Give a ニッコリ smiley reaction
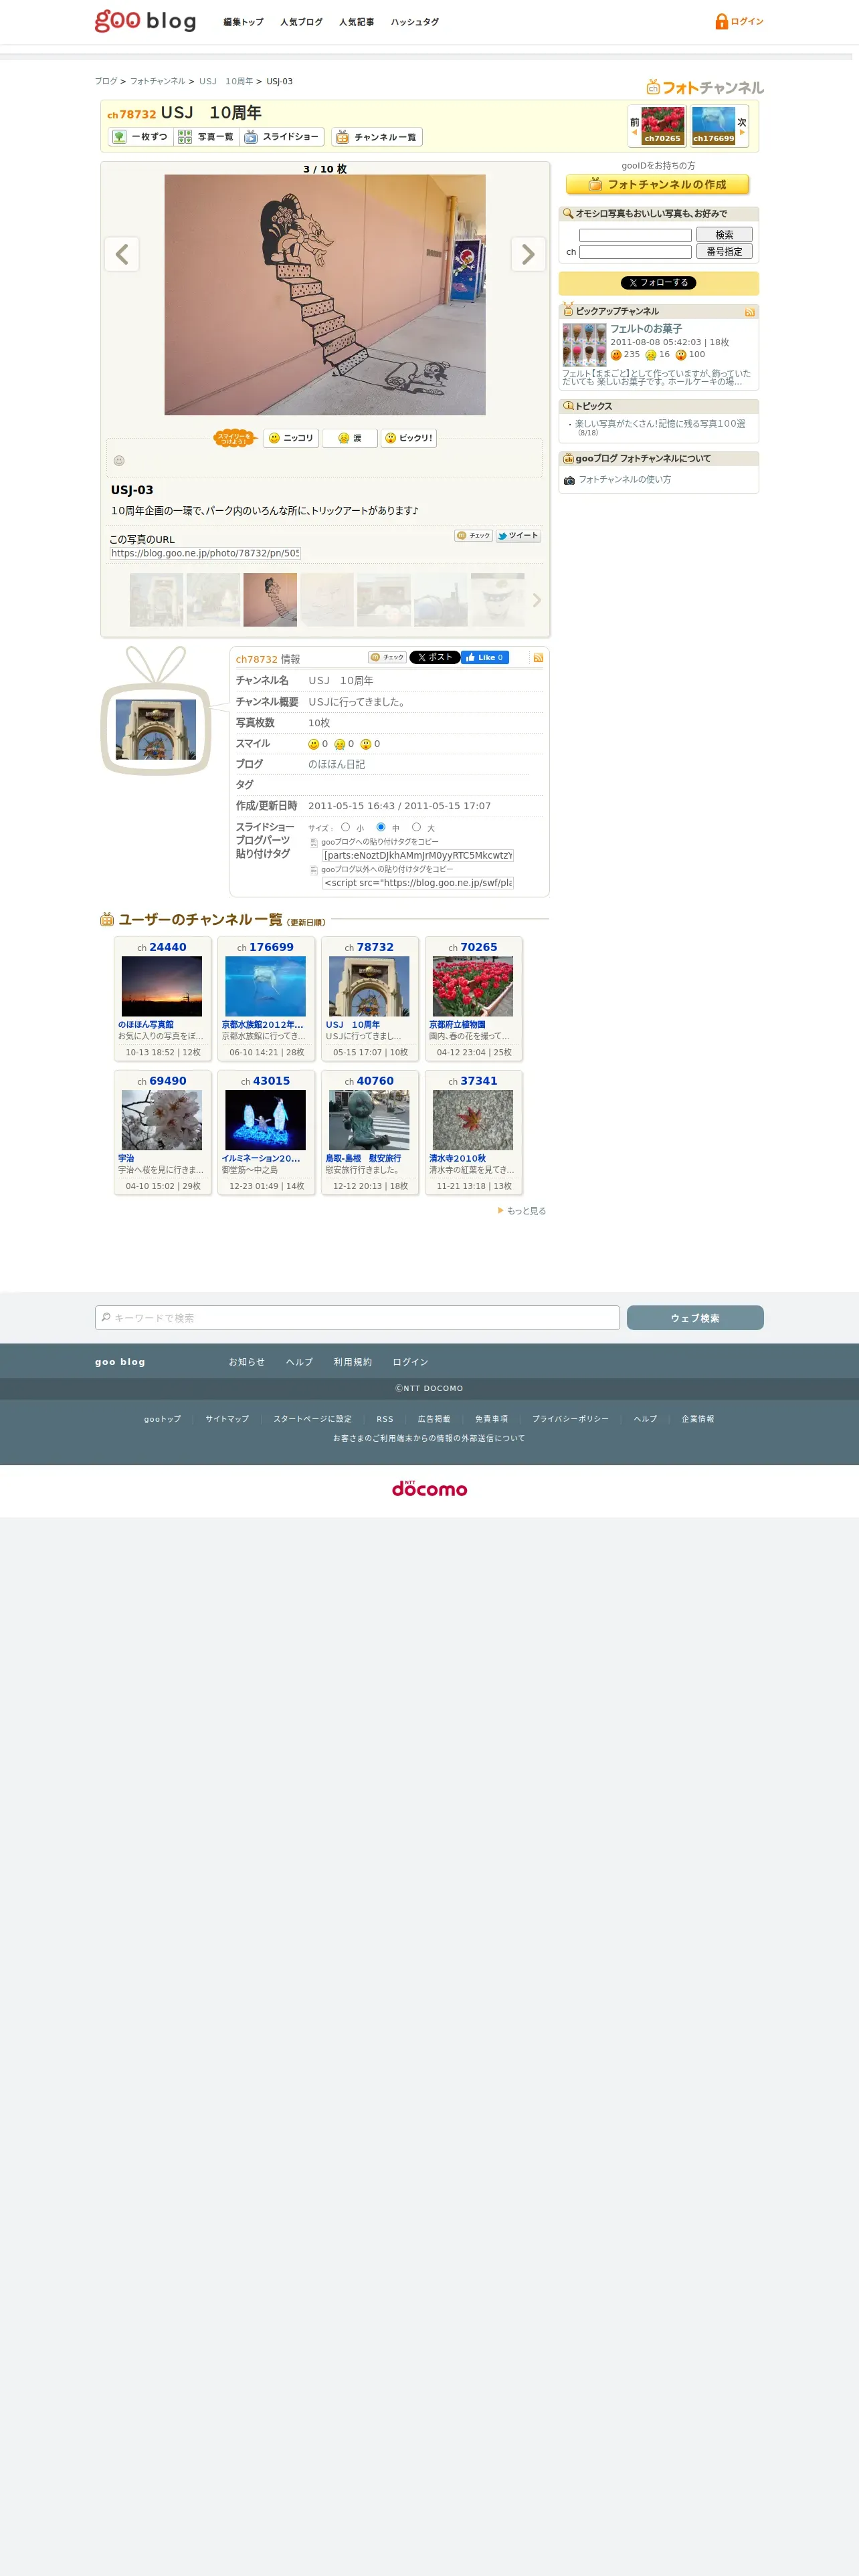Screen dimensions: 859x2576 coord(291,438)
